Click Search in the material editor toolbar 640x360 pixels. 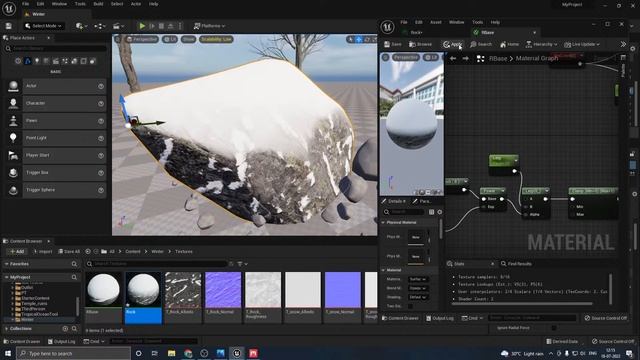pos(481,44)
